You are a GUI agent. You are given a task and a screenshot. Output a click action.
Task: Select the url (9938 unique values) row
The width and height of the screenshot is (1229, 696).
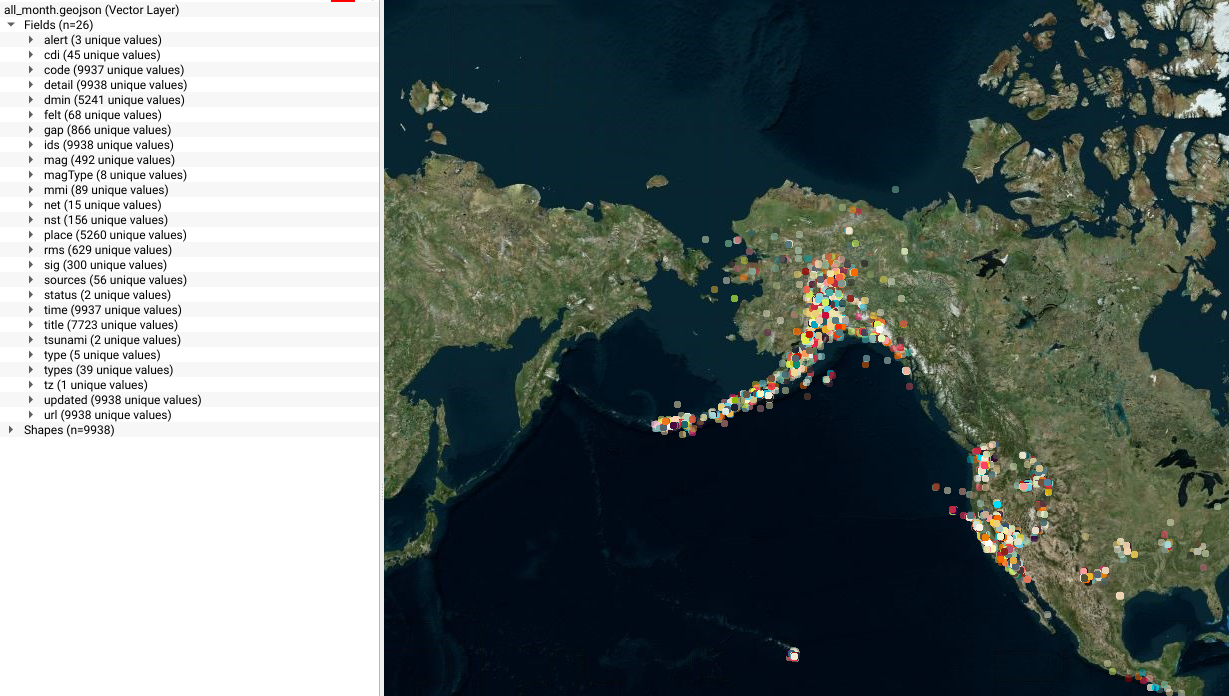[107, 415]
